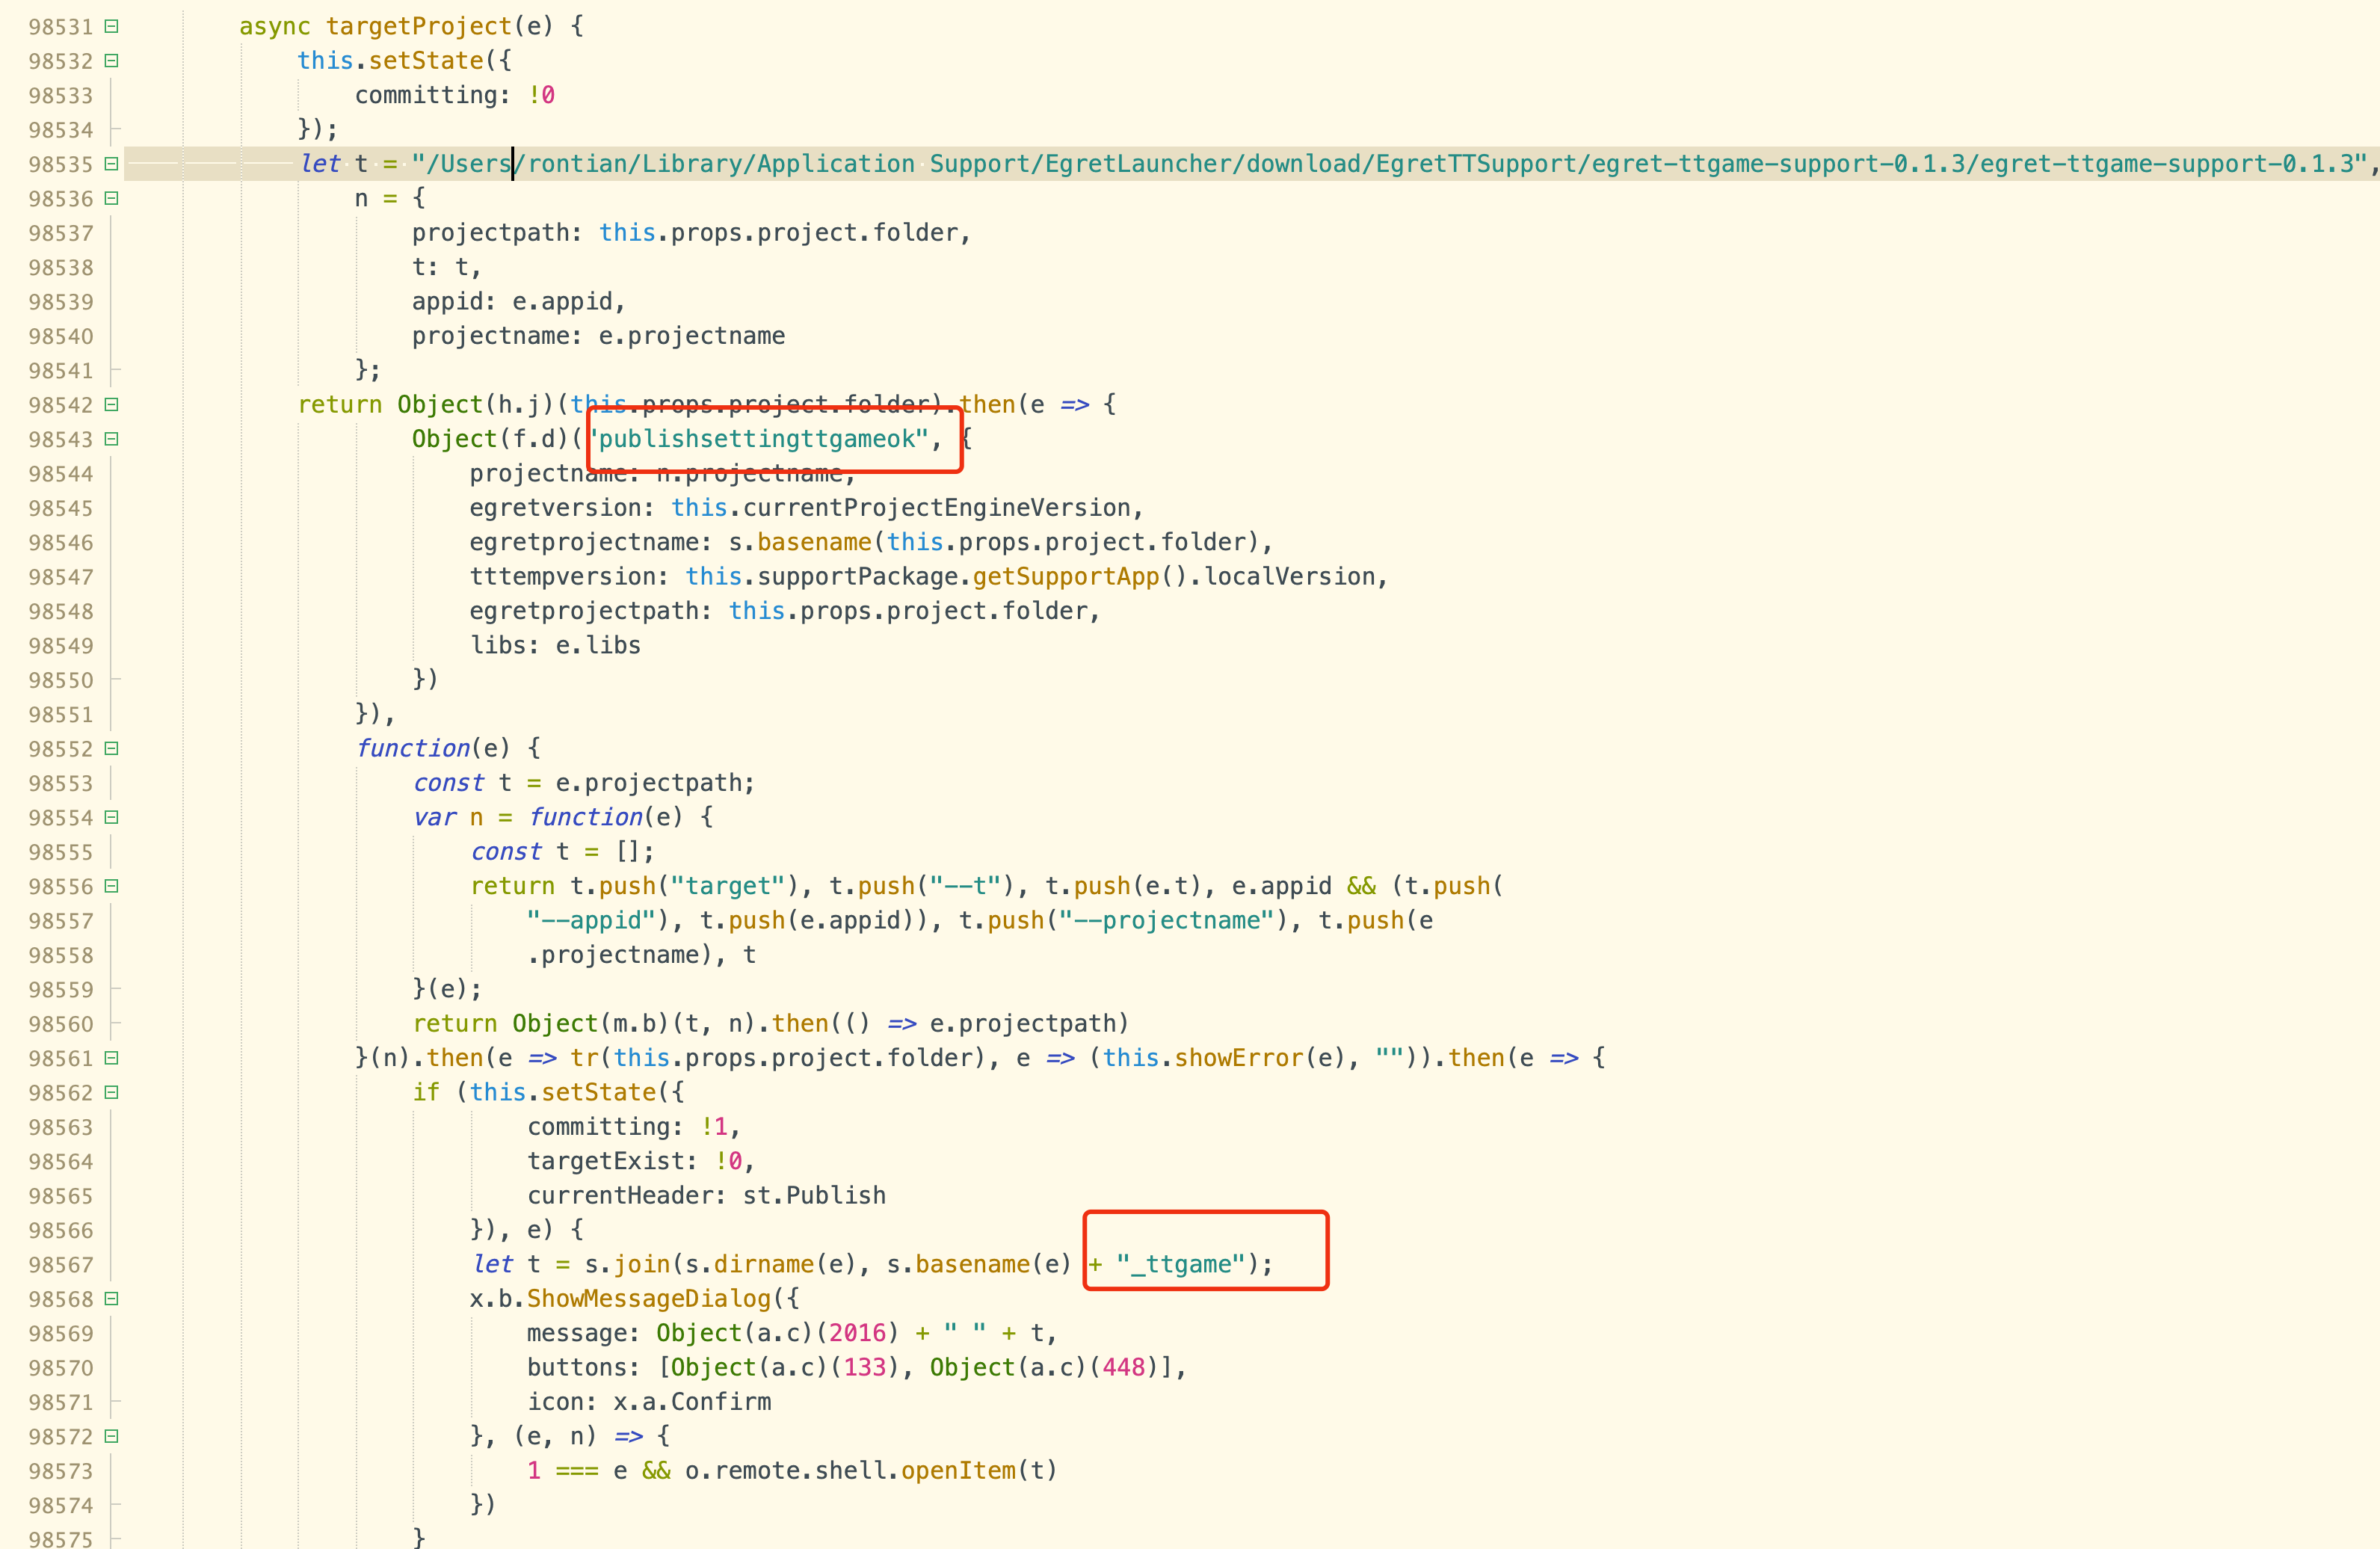Image resolution: width=2380 pixels, height=1549 pixels.
Task: Place cursor on targetProject function name
Action: [419, 26]
